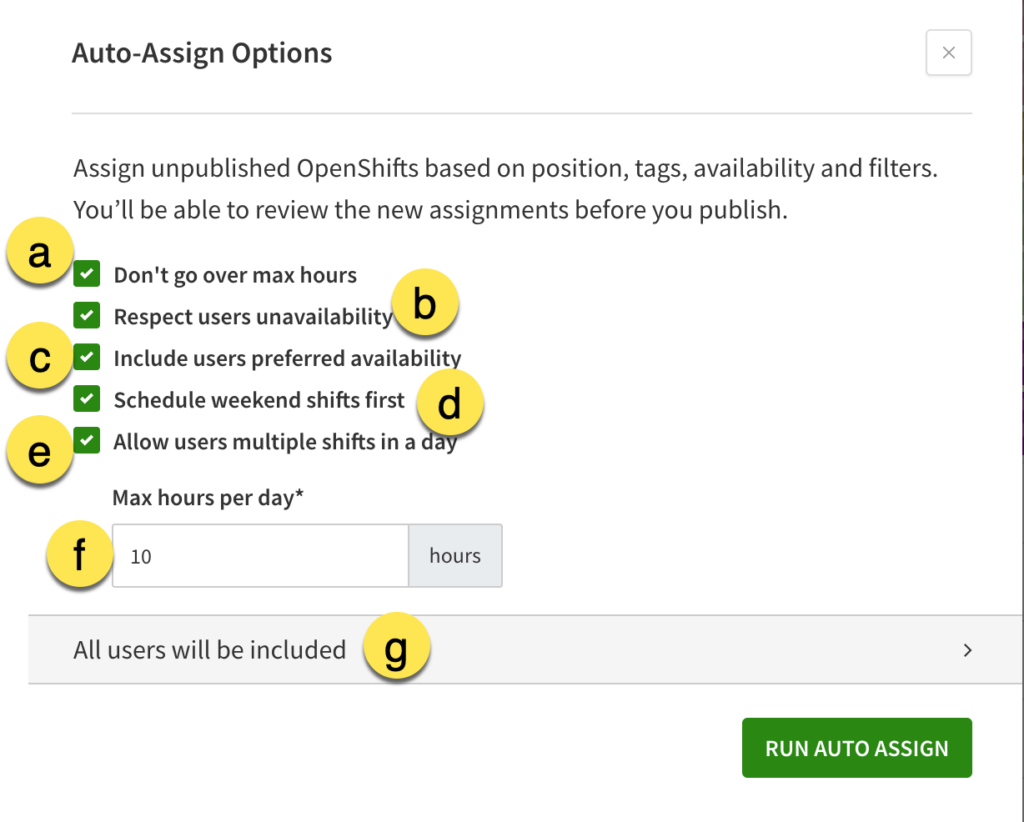The image size is (1024, 822).
Task: Uncheck "Respect users unavailability"
Action: [86, 315]
